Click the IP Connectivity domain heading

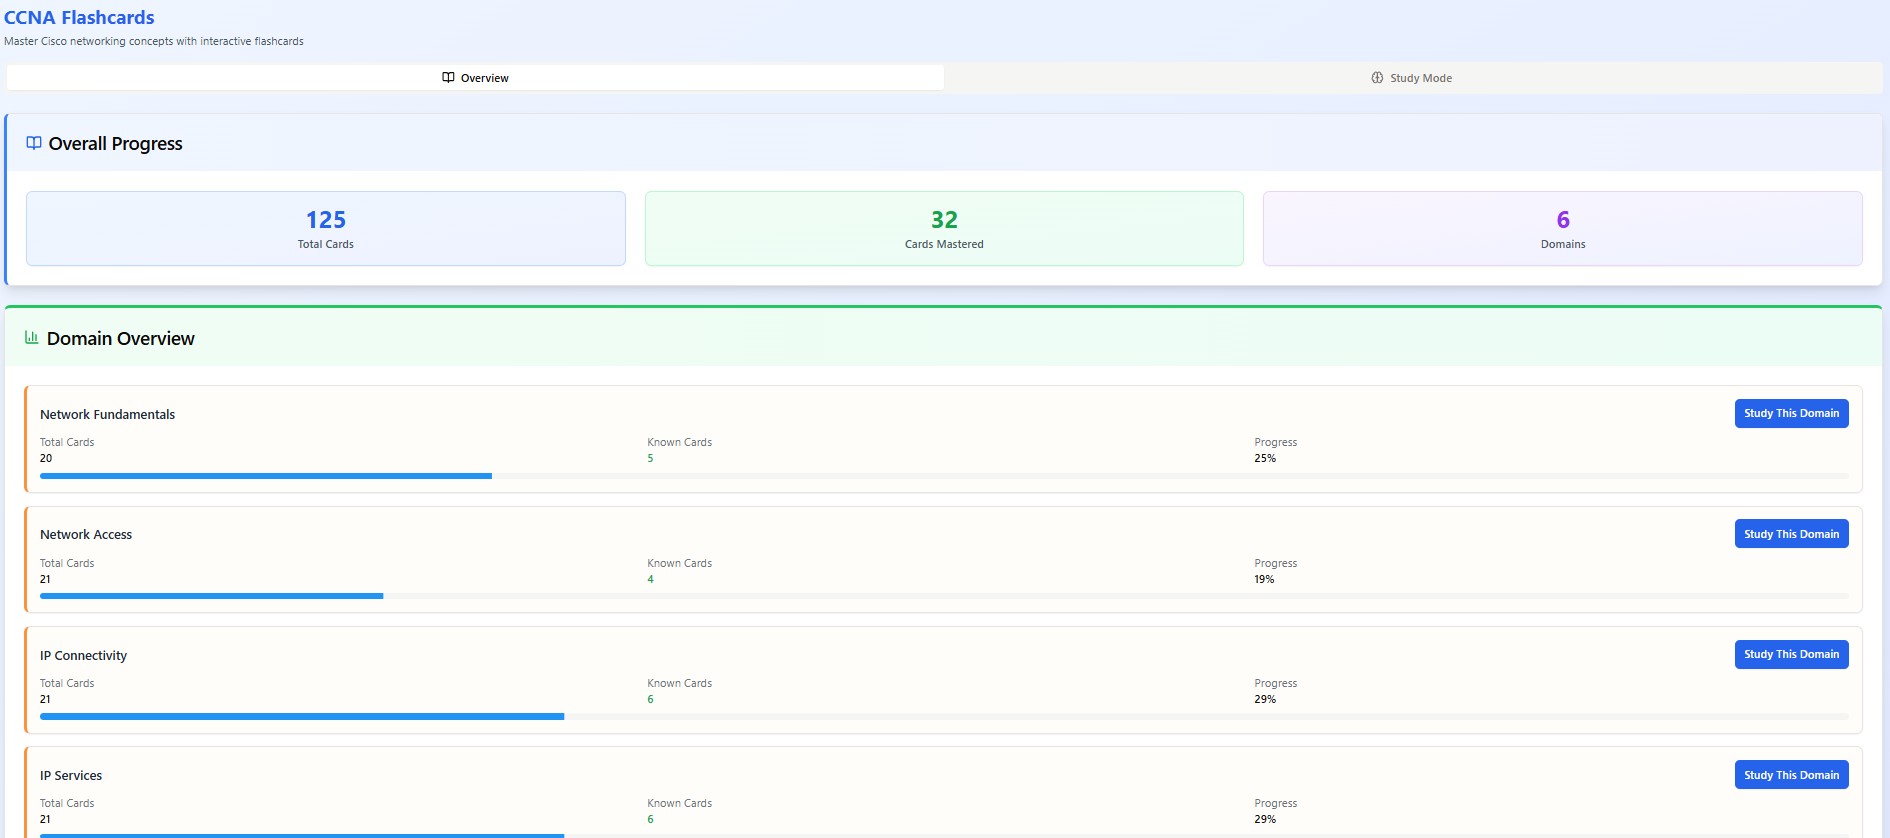pyautogui.click(x=84, y=656)
